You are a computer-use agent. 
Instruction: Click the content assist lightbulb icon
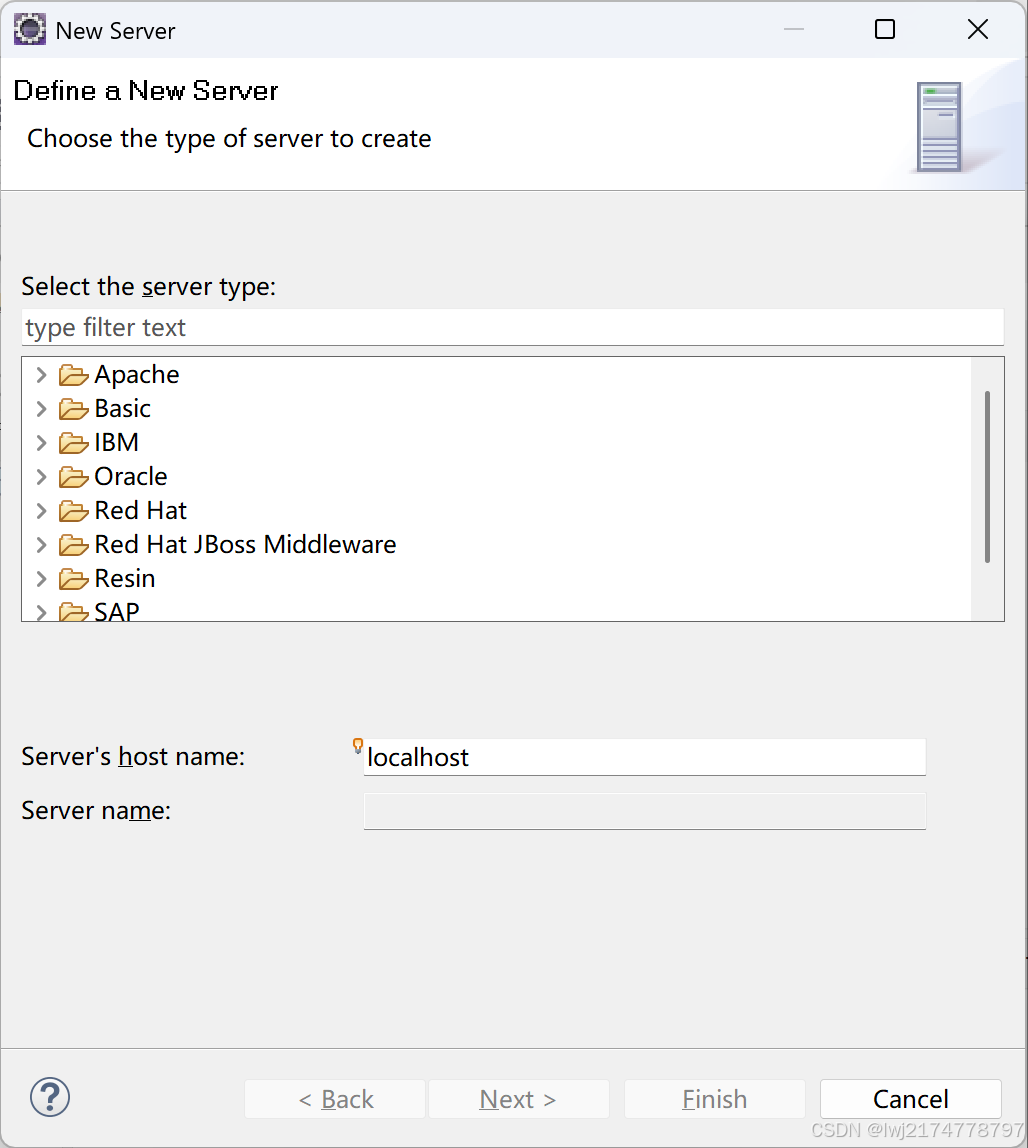pyautogui.click(x=357, y=746)
